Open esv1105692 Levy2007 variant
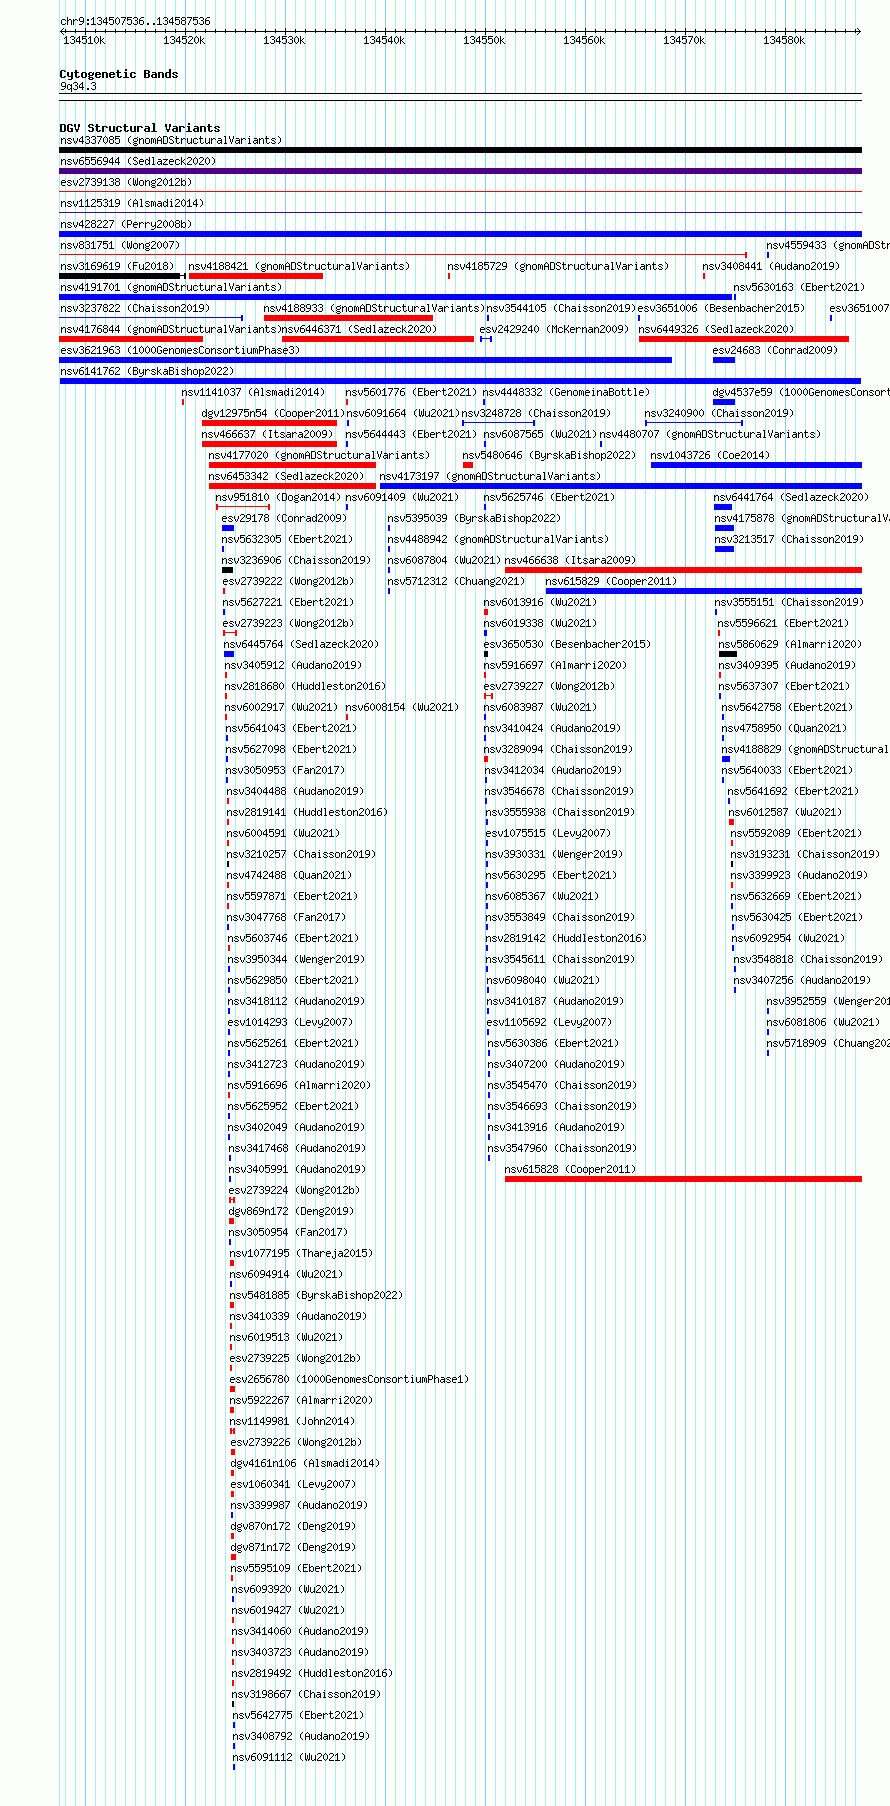This screenshot has height=1806, width=890. pyautogui.click(x=549, y=1022)
